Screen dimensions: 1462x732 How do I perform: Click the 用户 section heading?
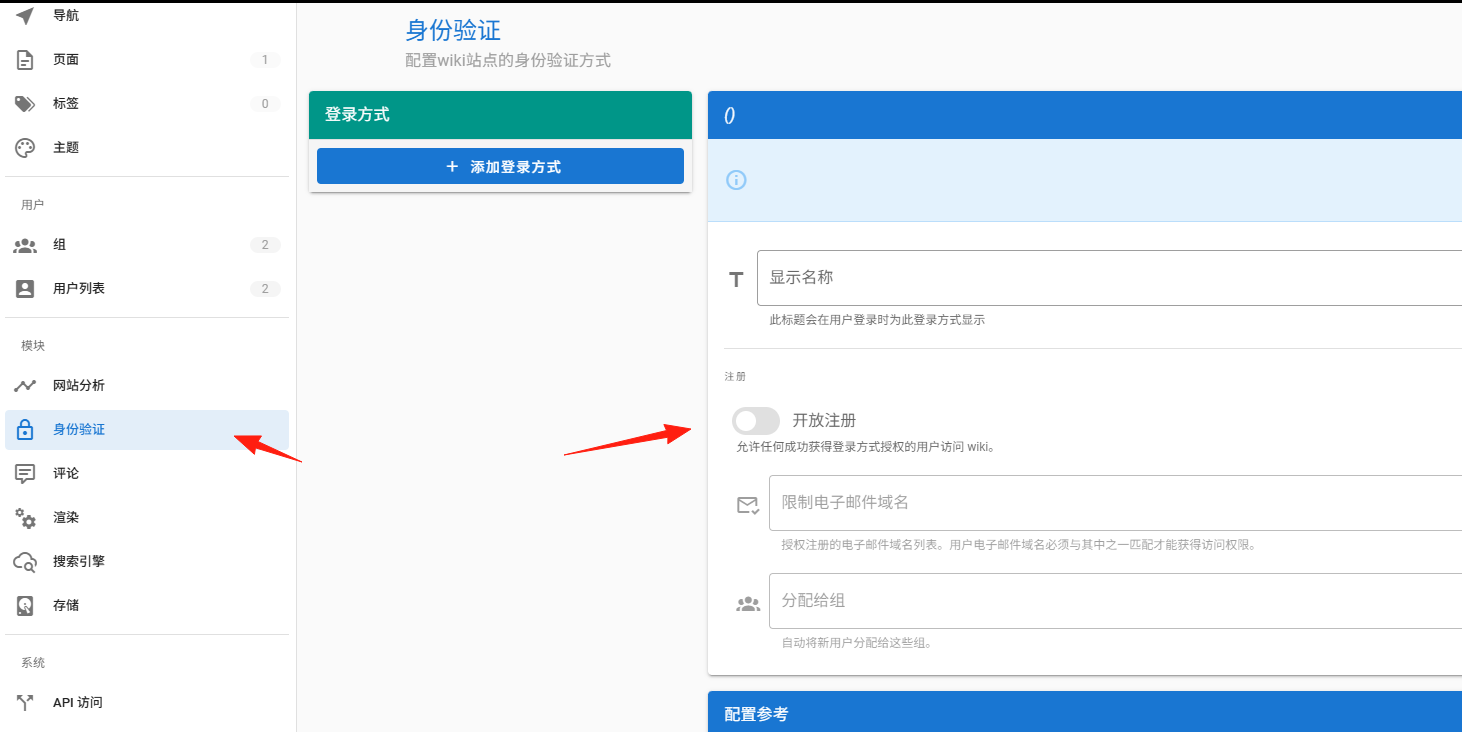point(33,205)
